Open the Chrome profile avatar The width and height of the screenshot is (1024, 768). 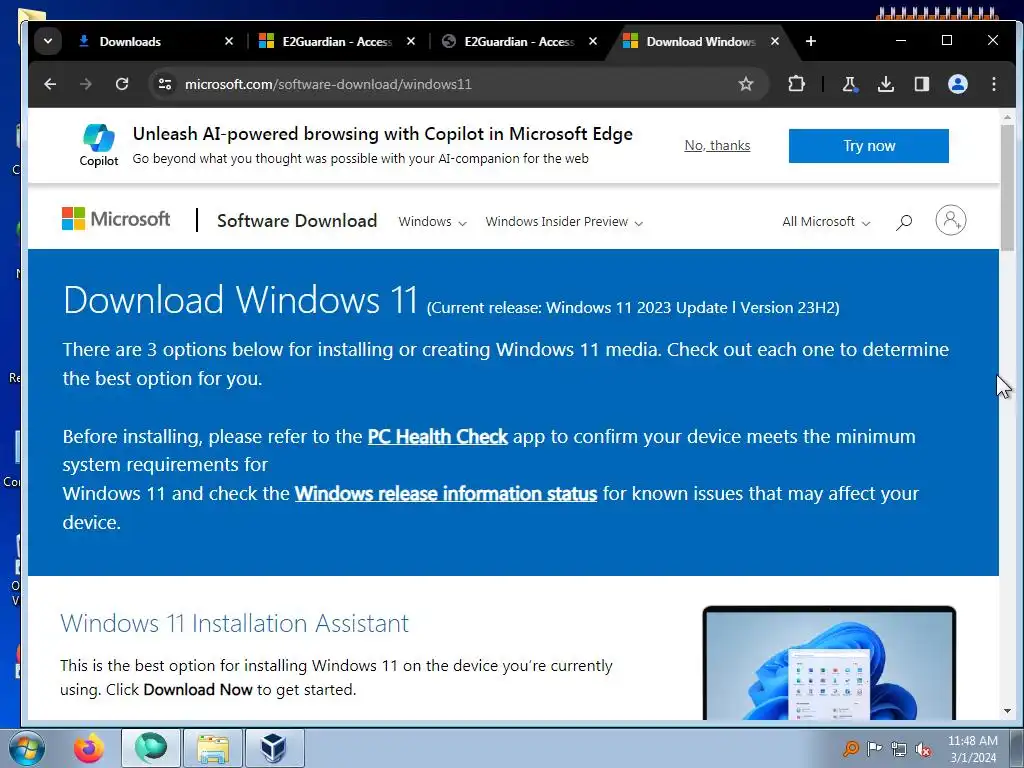tap(957, 84)
